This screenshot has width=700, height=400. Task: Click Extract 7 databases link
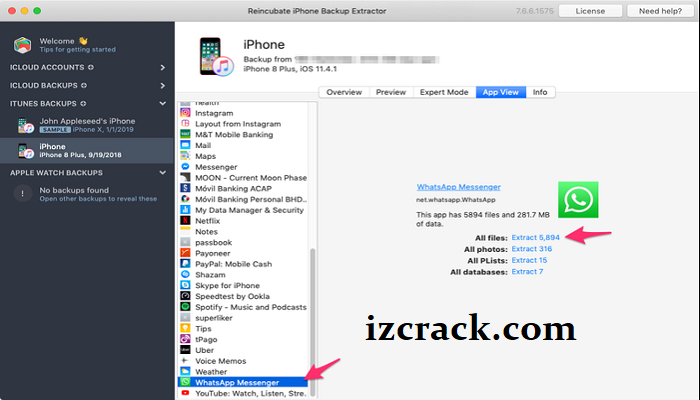tap(527, 271)
